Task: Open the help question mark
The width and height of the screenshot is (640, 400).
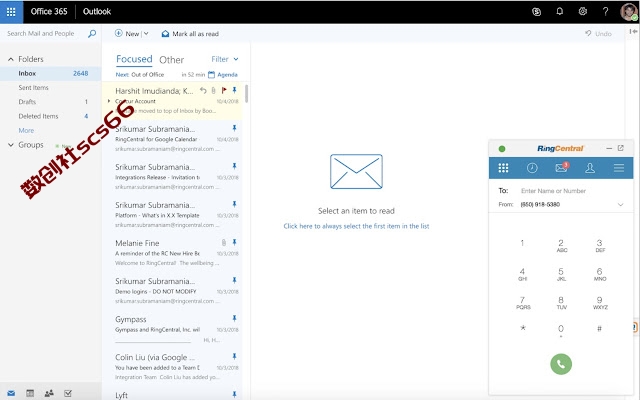Action: (x=605, y=11)
